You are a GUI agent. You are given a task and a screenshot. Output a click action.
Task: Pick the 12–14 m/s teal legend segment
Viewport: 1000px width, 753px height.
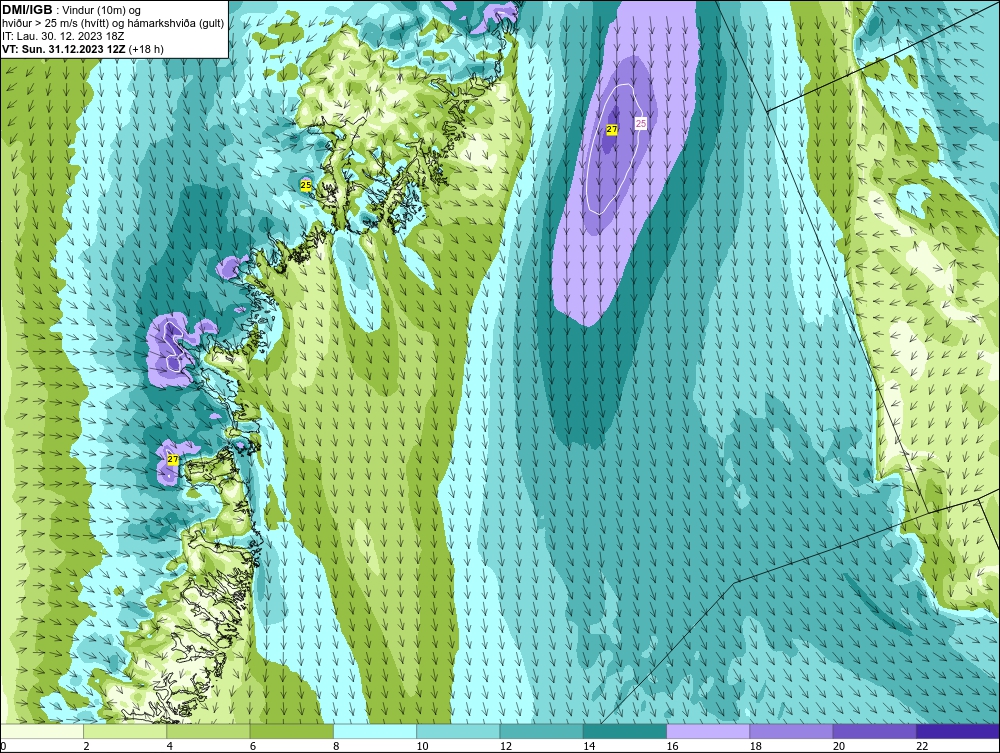[541, 731]
